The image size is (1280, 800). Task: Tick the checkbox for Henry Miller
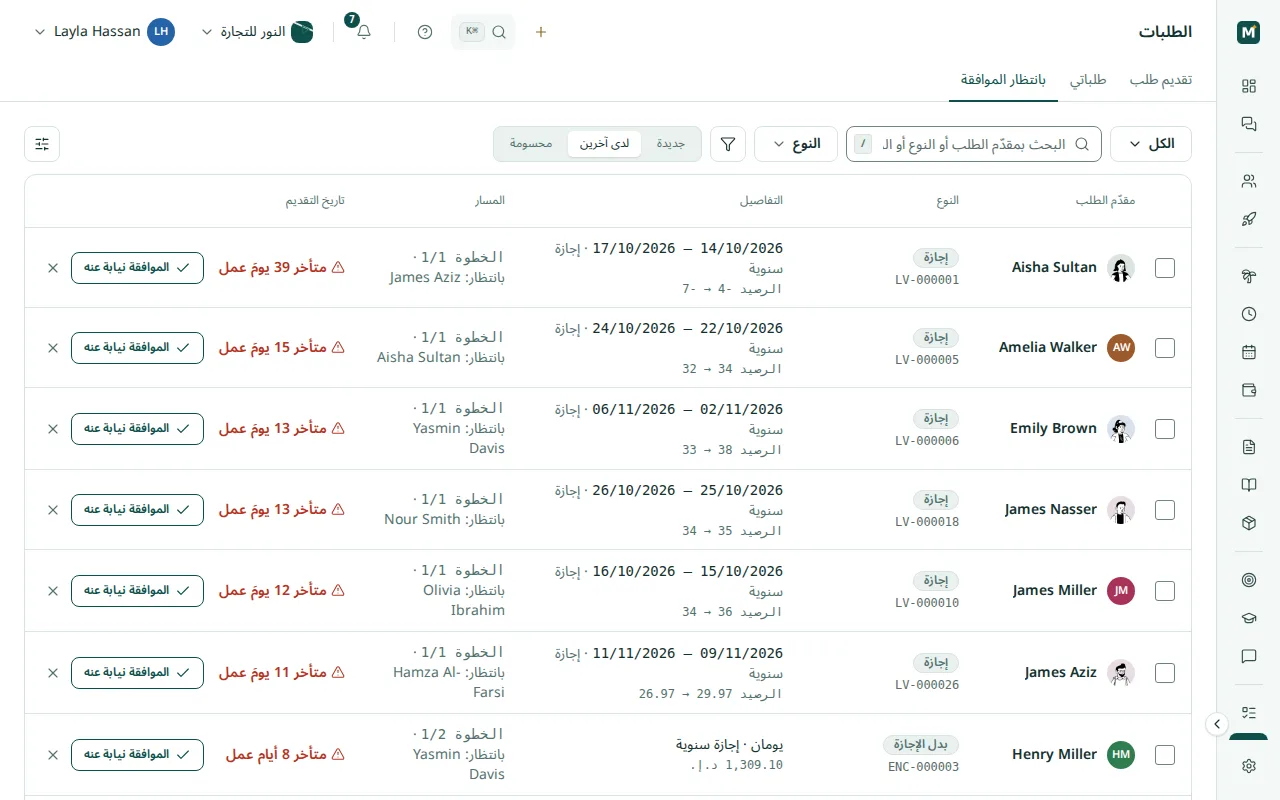(1165, 755)
